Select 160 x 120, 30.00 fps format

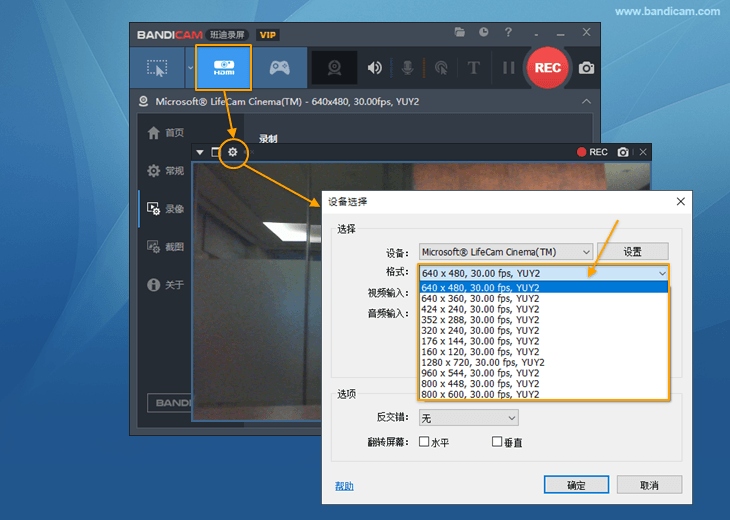pos(544,352)
